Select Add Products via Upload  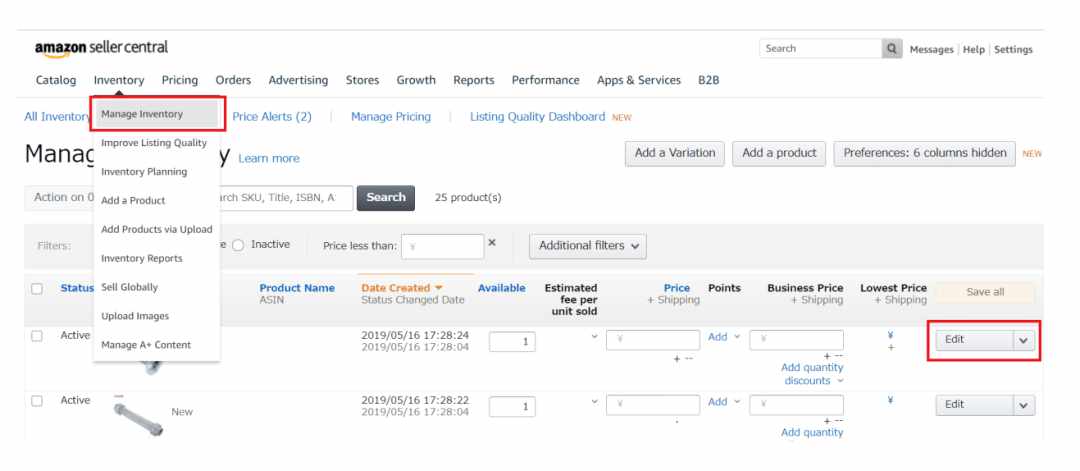157,229
